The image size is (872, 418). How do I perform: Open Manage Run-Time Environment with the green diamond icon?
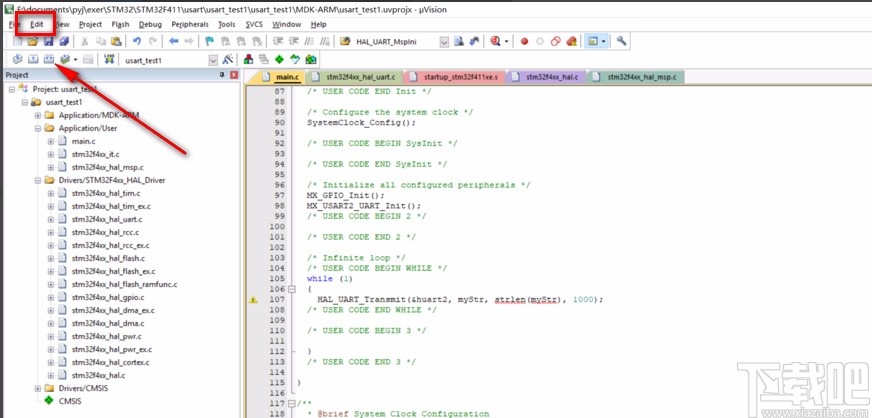click(x=279, y=59)
